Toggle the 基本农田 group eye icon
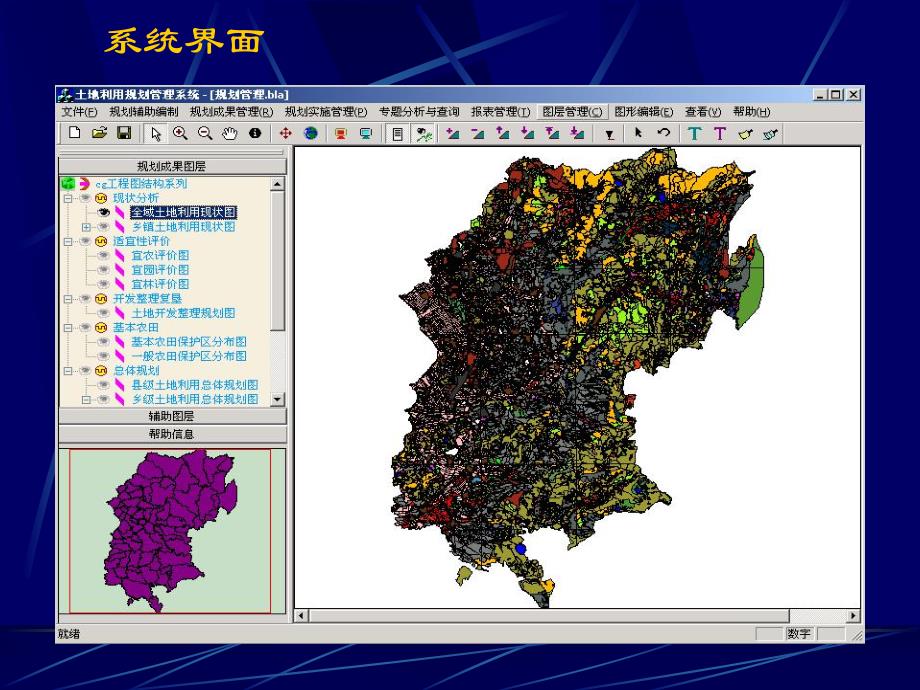This screenshot has width=920, height=690. [x=85, y=326]
